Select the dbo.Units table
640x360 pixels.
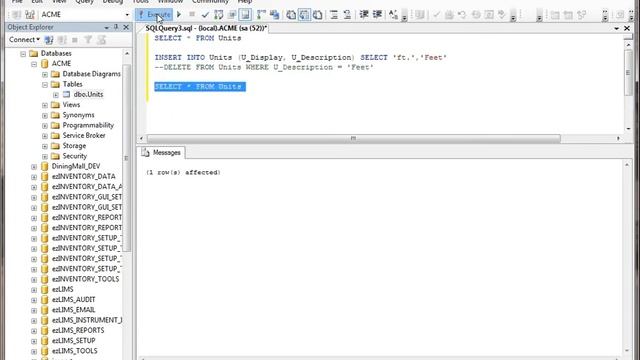[88, 94]
